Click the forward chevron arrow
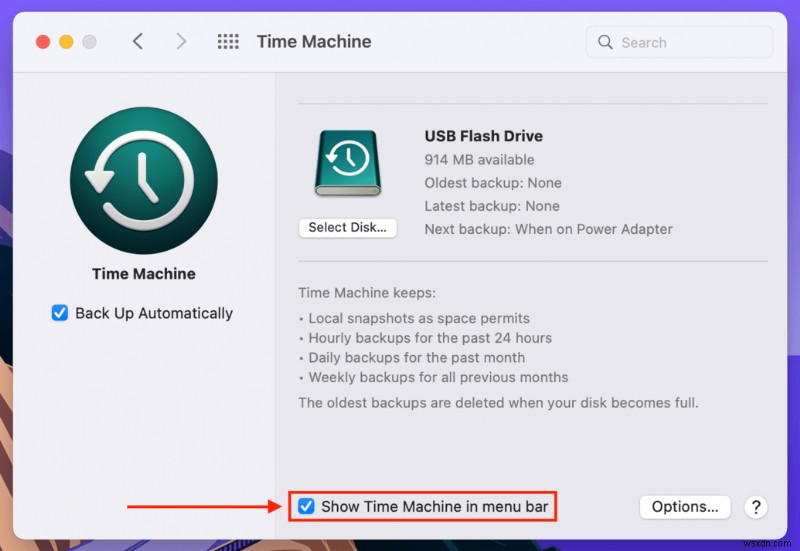Screen dimensions: 800x551 click(181, 42)
